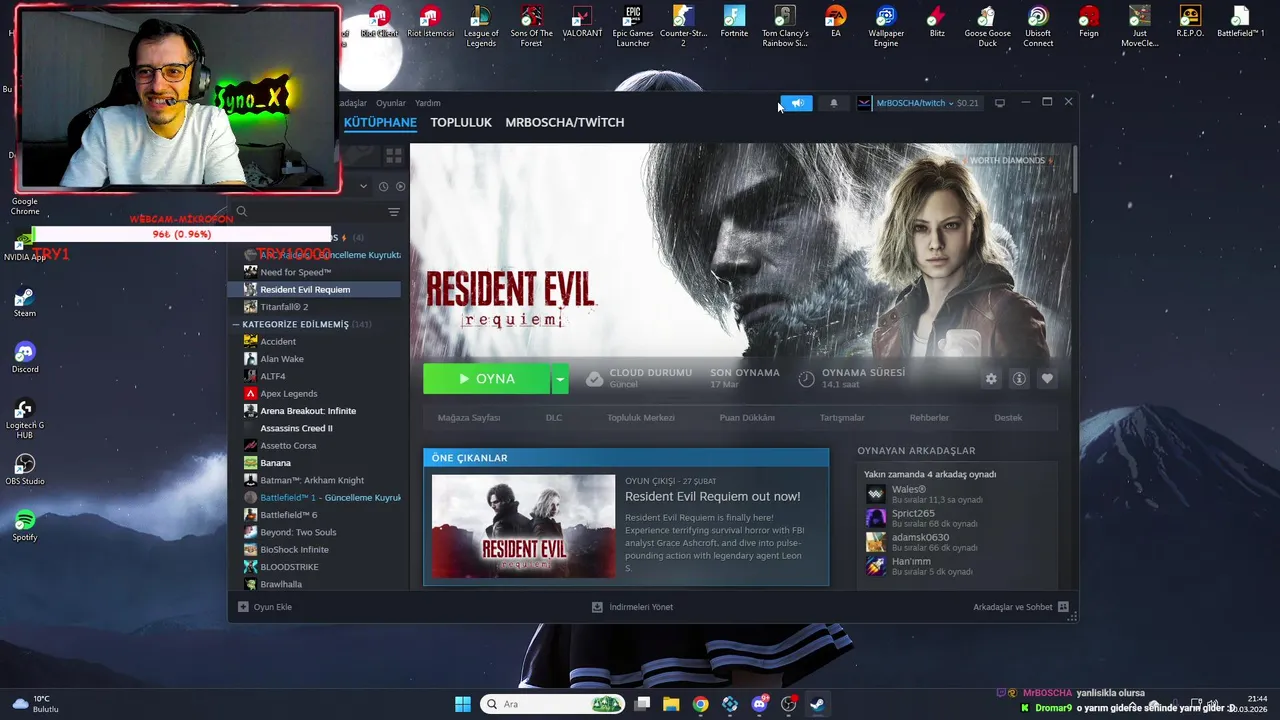Open the Topluluk Merkezi link
Image resolution: width=1280 pixels, height=720 pixels.
click(x=641, y=418)
